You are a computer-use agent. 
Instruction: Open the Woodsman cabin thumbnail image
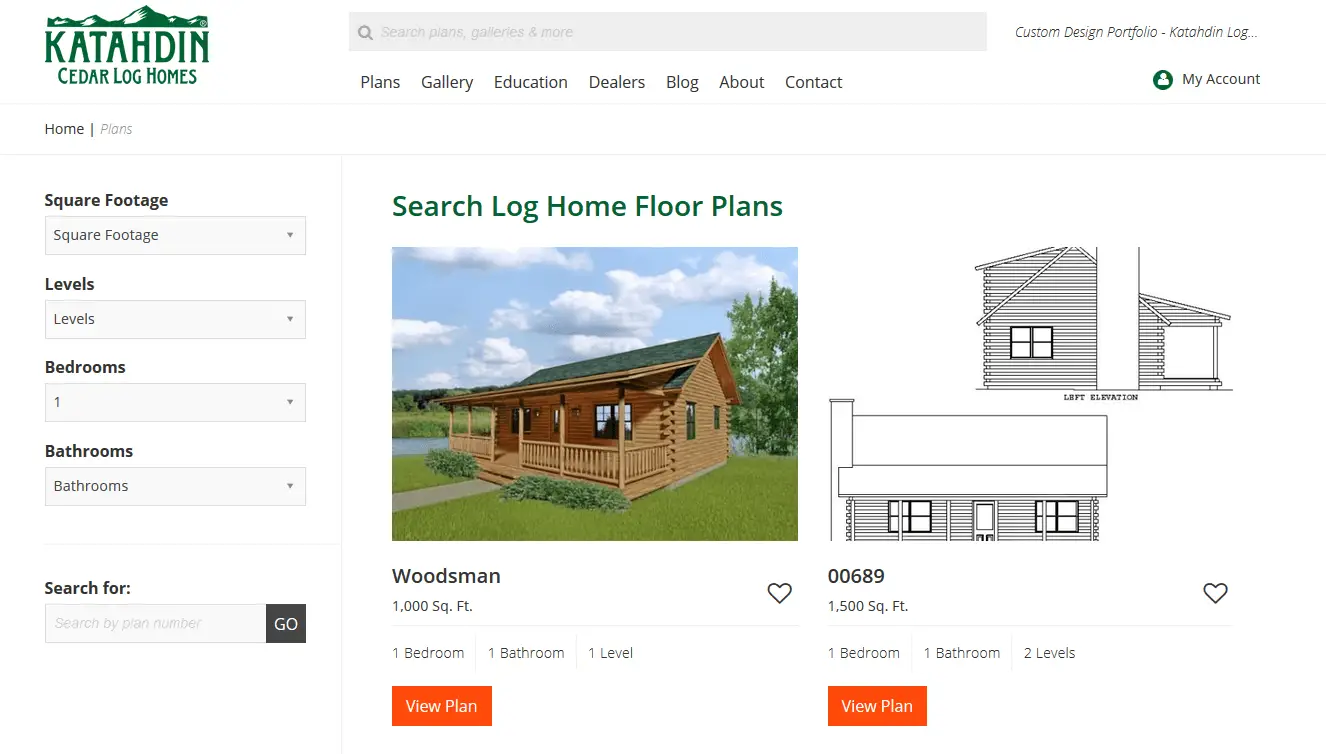595,394
